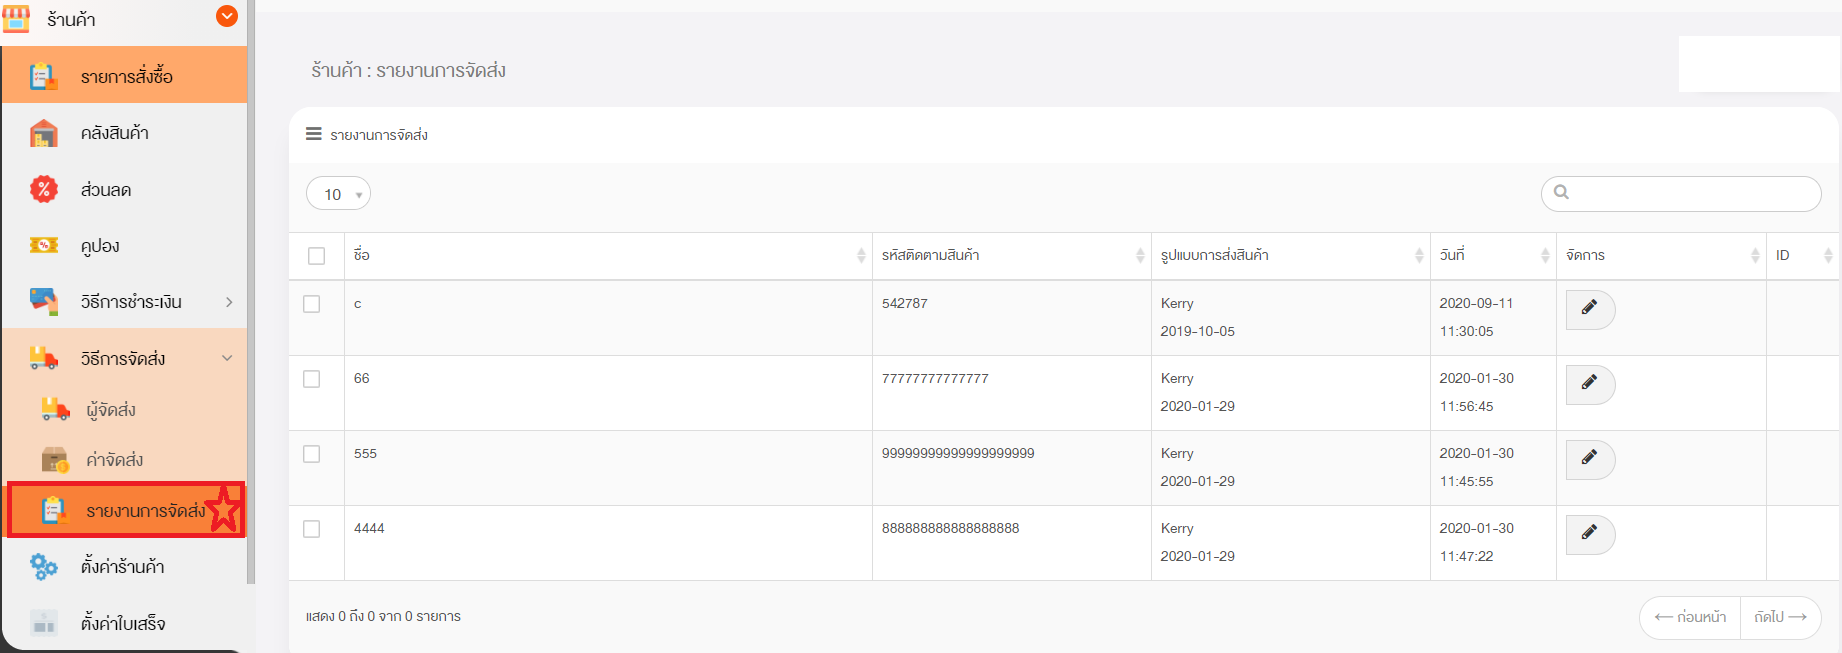Click วิธีการจัดส่ง shipping method menu
Image resolution: width=1842 pixels, height=653 pixels.
coord(124,357)
